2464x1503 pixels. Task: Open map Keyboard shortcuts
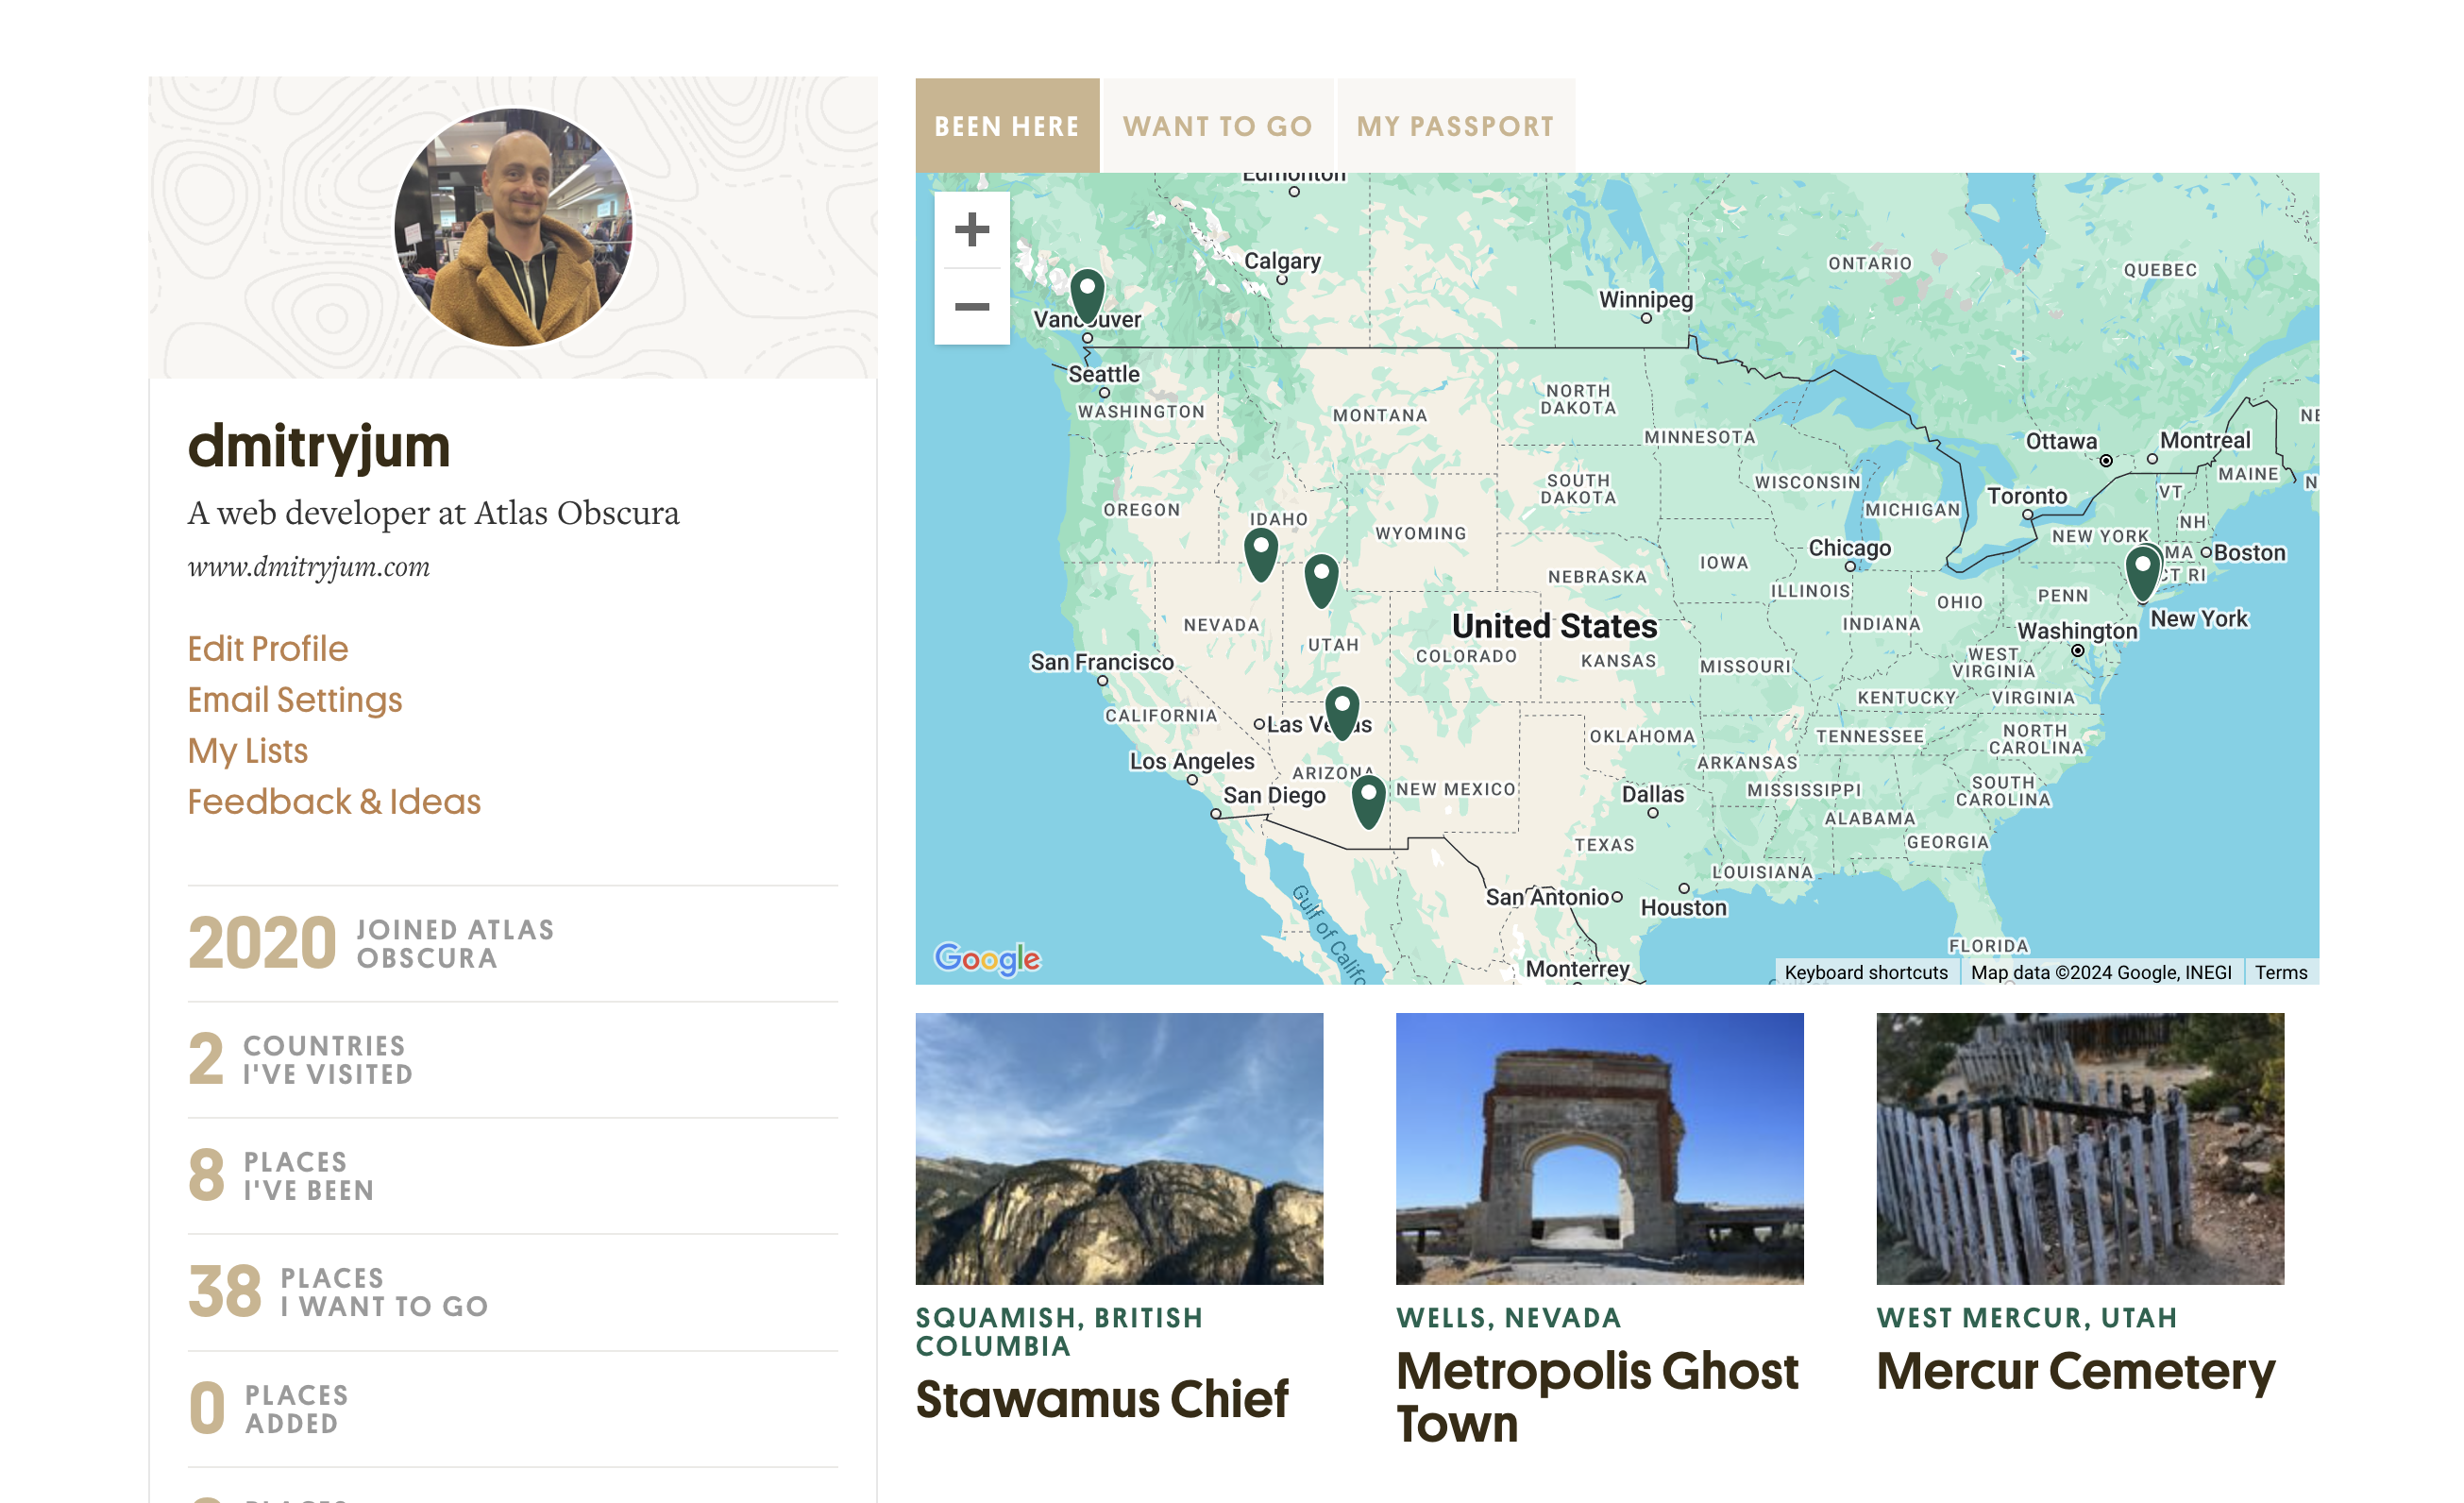[x=1866, y=972]
